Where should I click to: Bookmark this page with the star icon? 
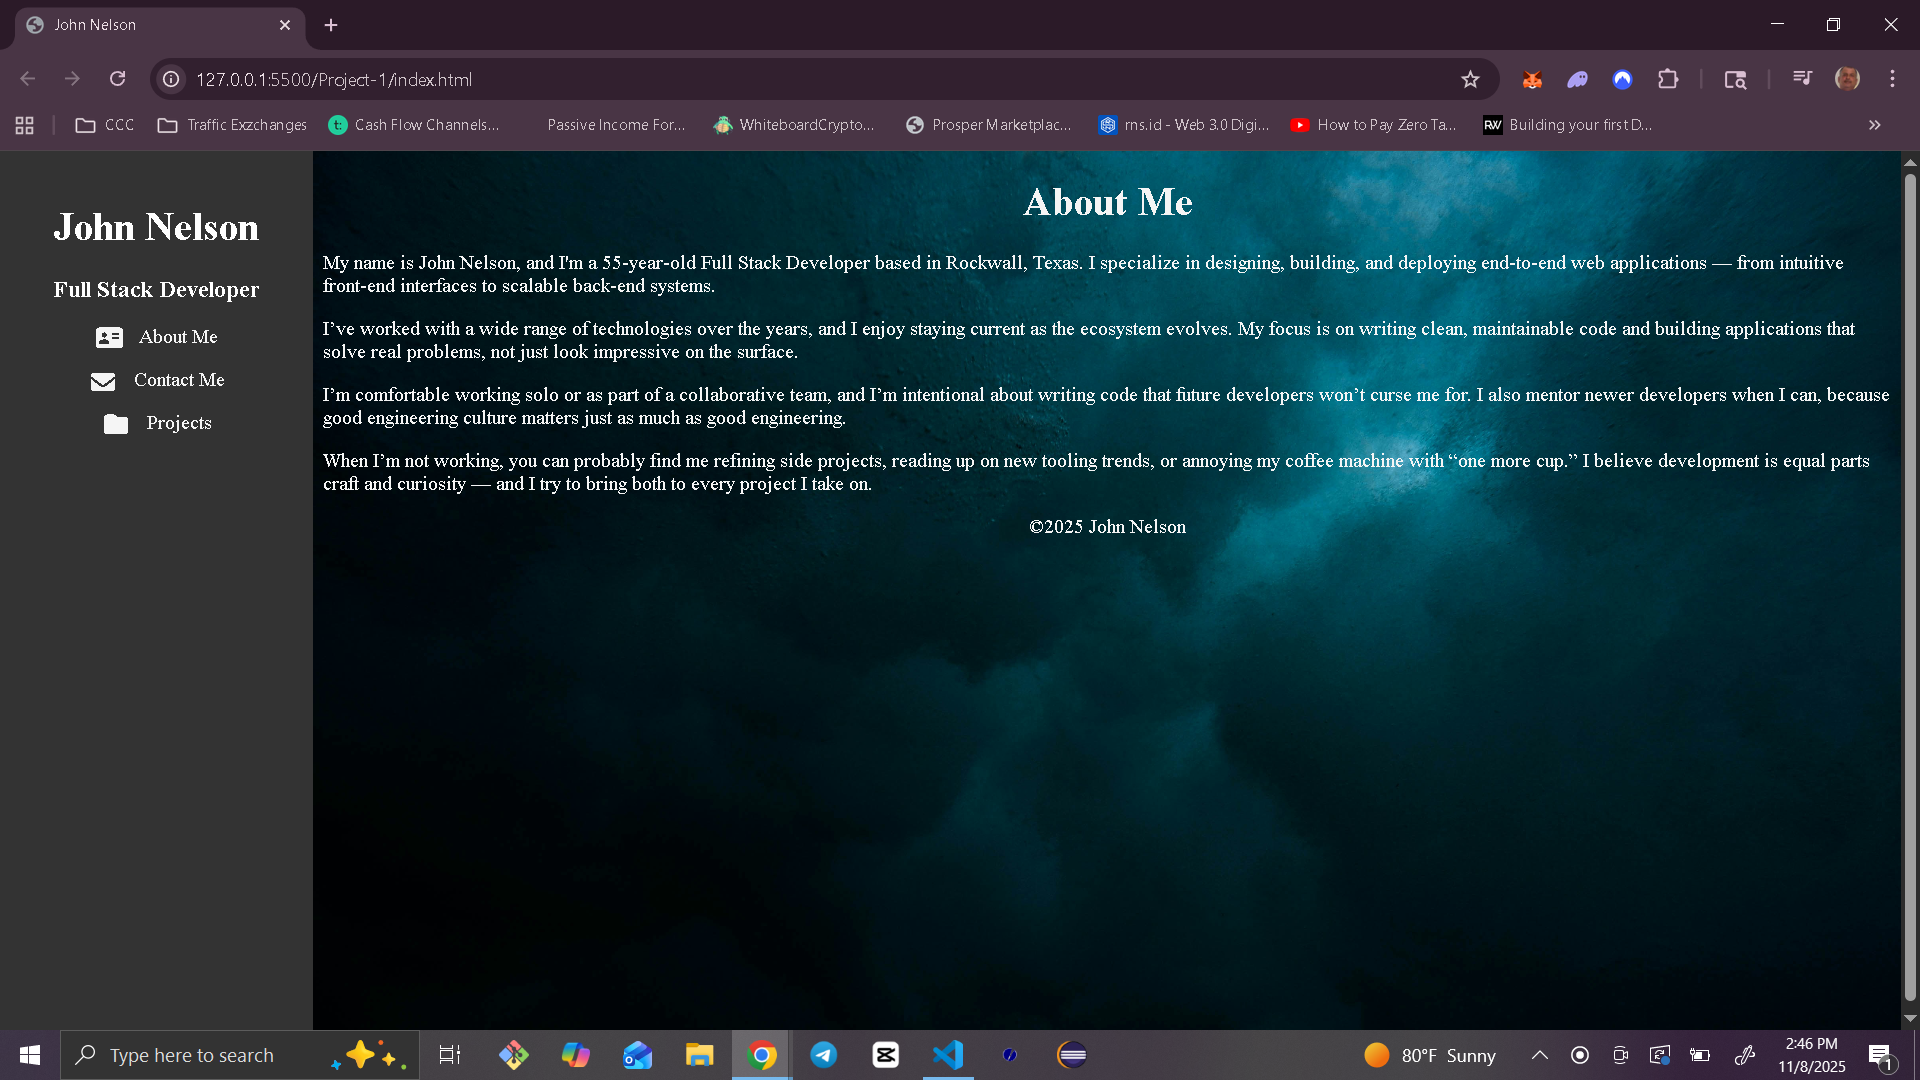1469,80
